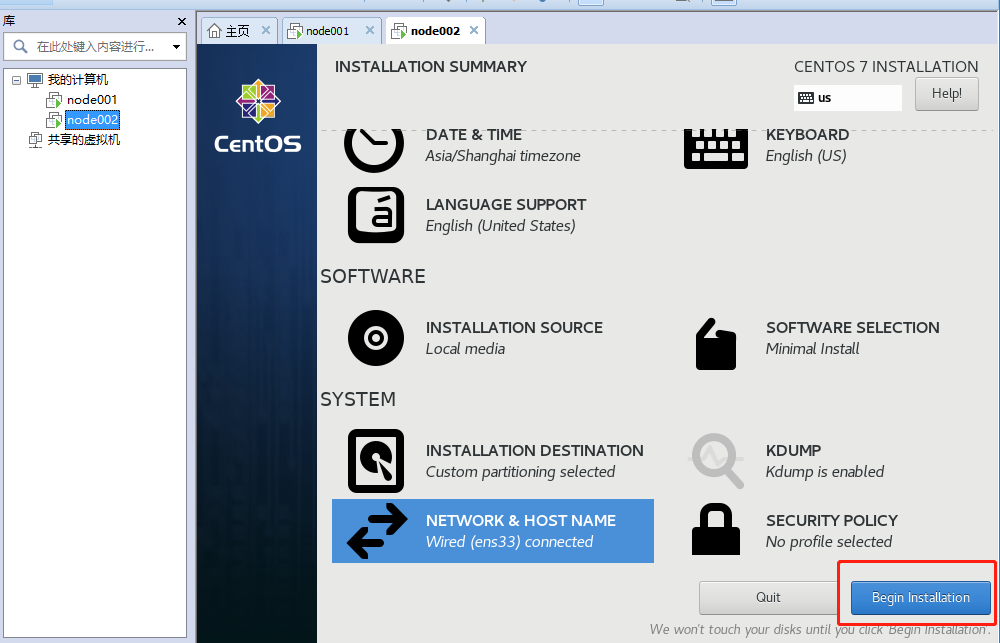Collapse the 我的计算机 tree node

point(16,80)
